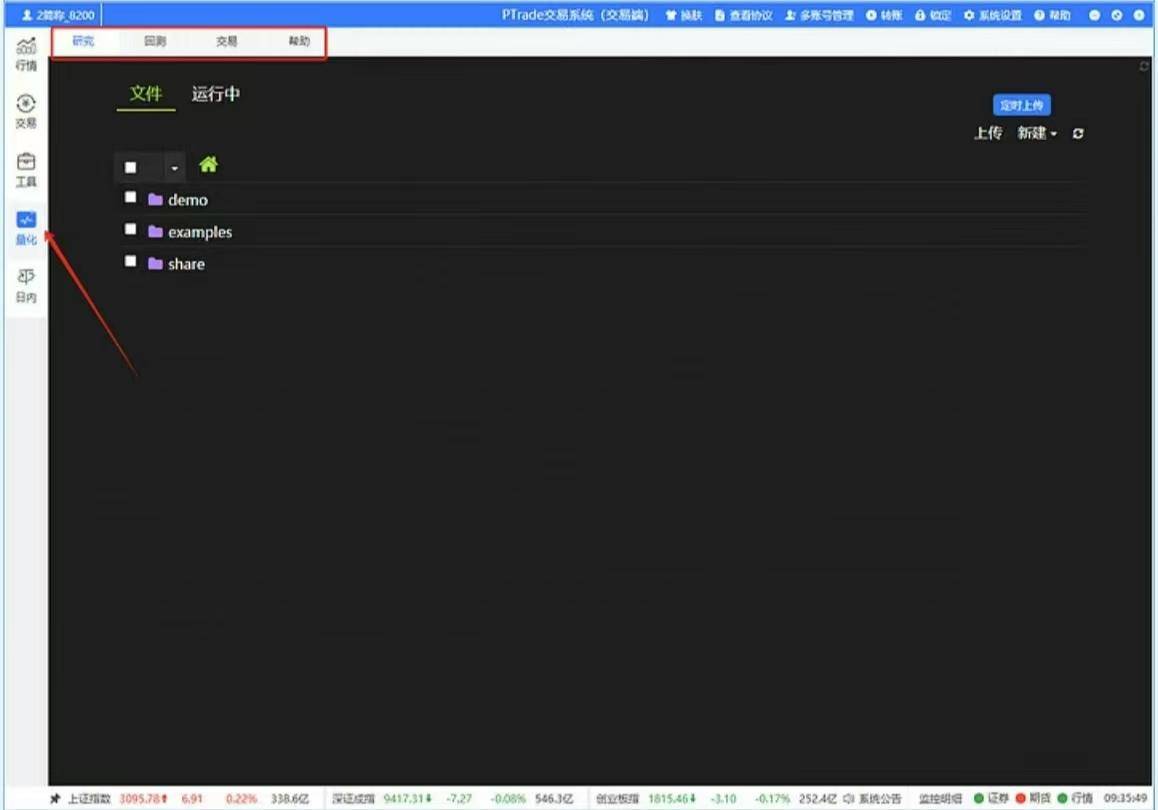Click the 期货 red connection status dot

pos(1021,798)
